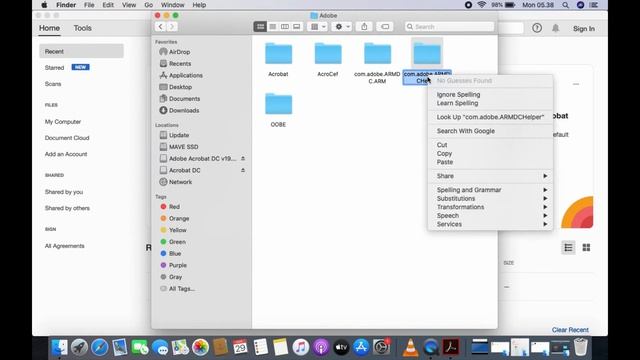The height and width of the screenshot is (360, 640).
Task: Open Acrobat notifications bell
Action: (x=556, y=28)
